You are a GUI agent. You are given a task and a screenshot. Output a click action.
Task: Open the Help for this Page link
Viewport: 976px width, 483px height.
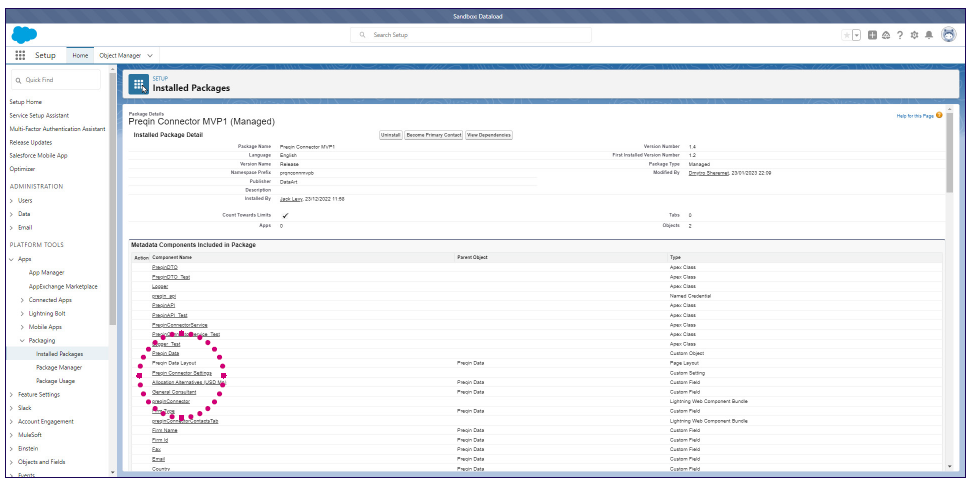coord(915,116)
